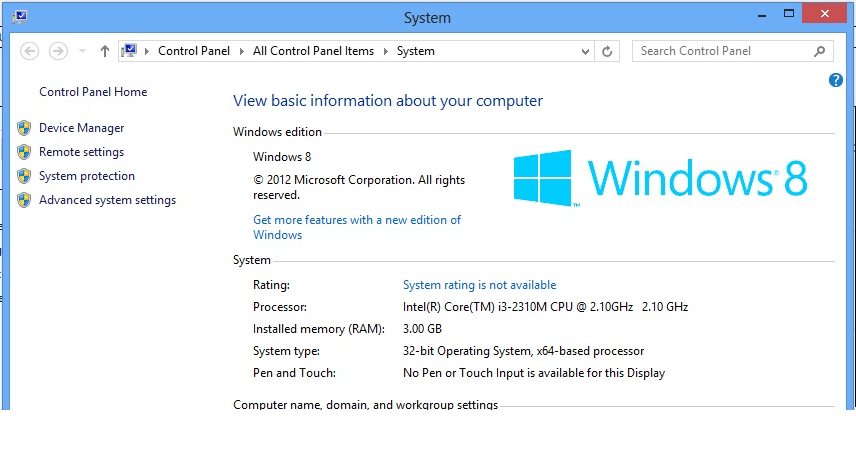This screenshot has height=460, width=856.
Task: Expand the chevron after All Control Panel Items
Action: click(x=386, y=51)
